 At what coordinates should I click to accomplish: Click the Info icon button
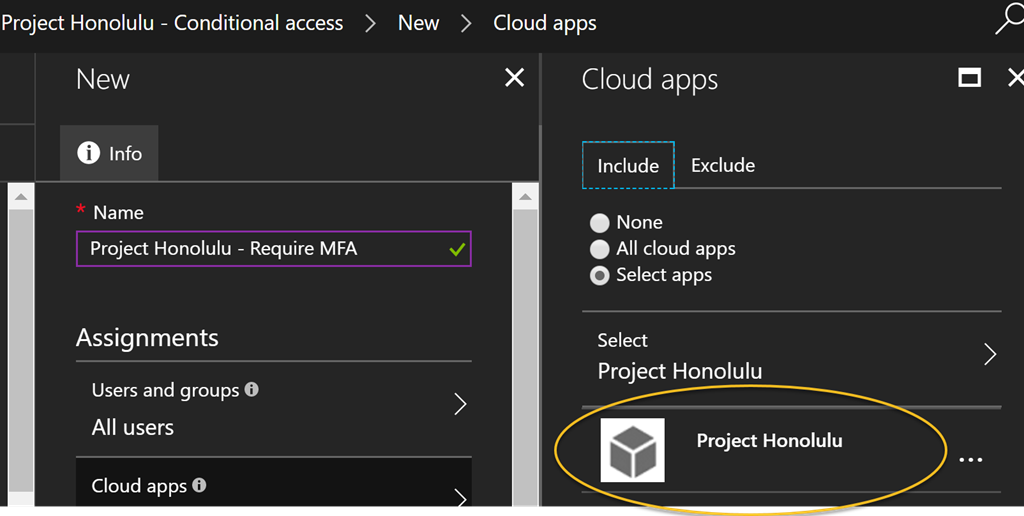109,153
